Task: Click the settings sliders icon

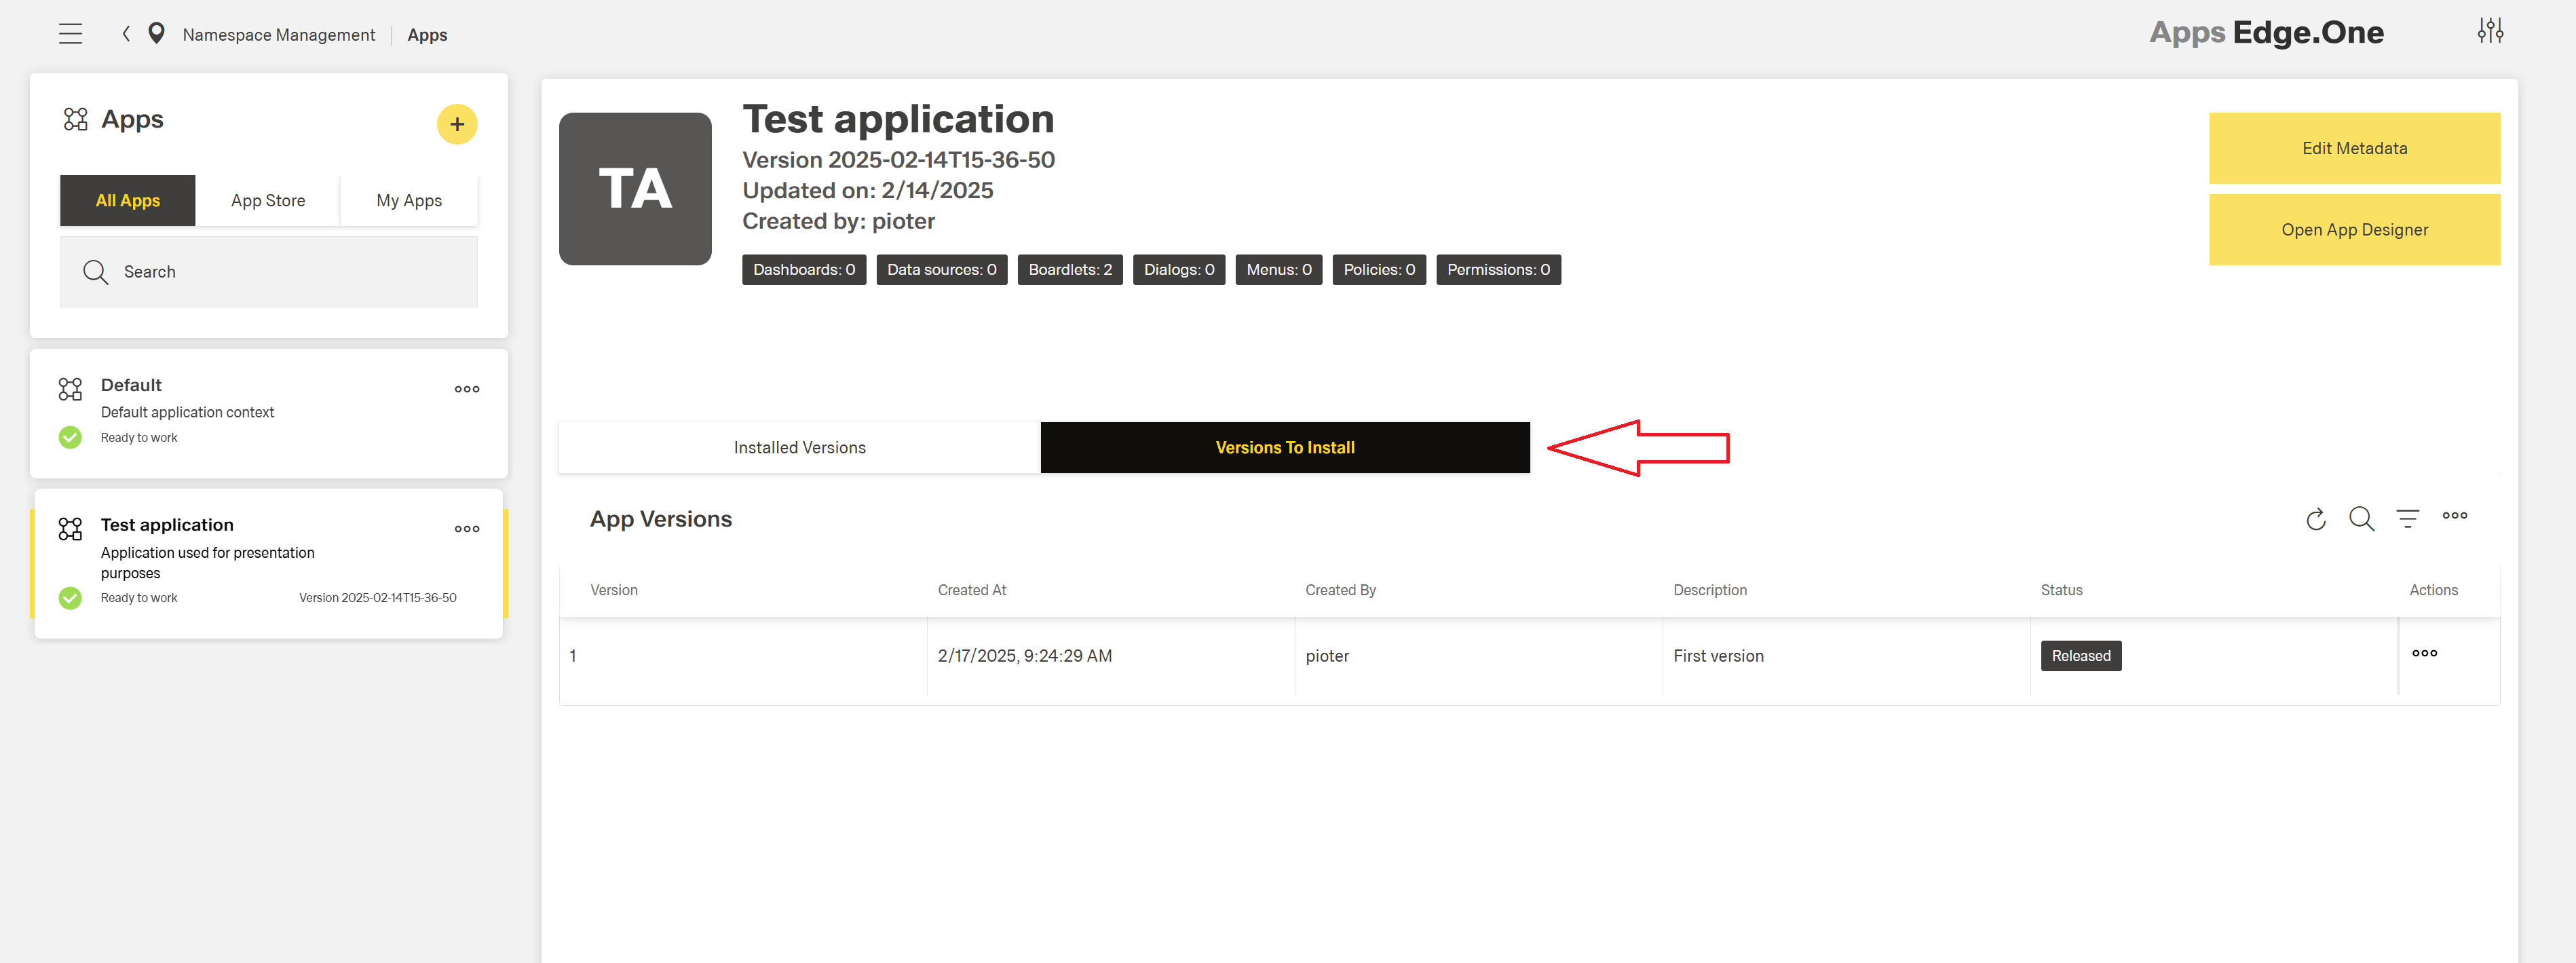Action: click(2490, 31)
